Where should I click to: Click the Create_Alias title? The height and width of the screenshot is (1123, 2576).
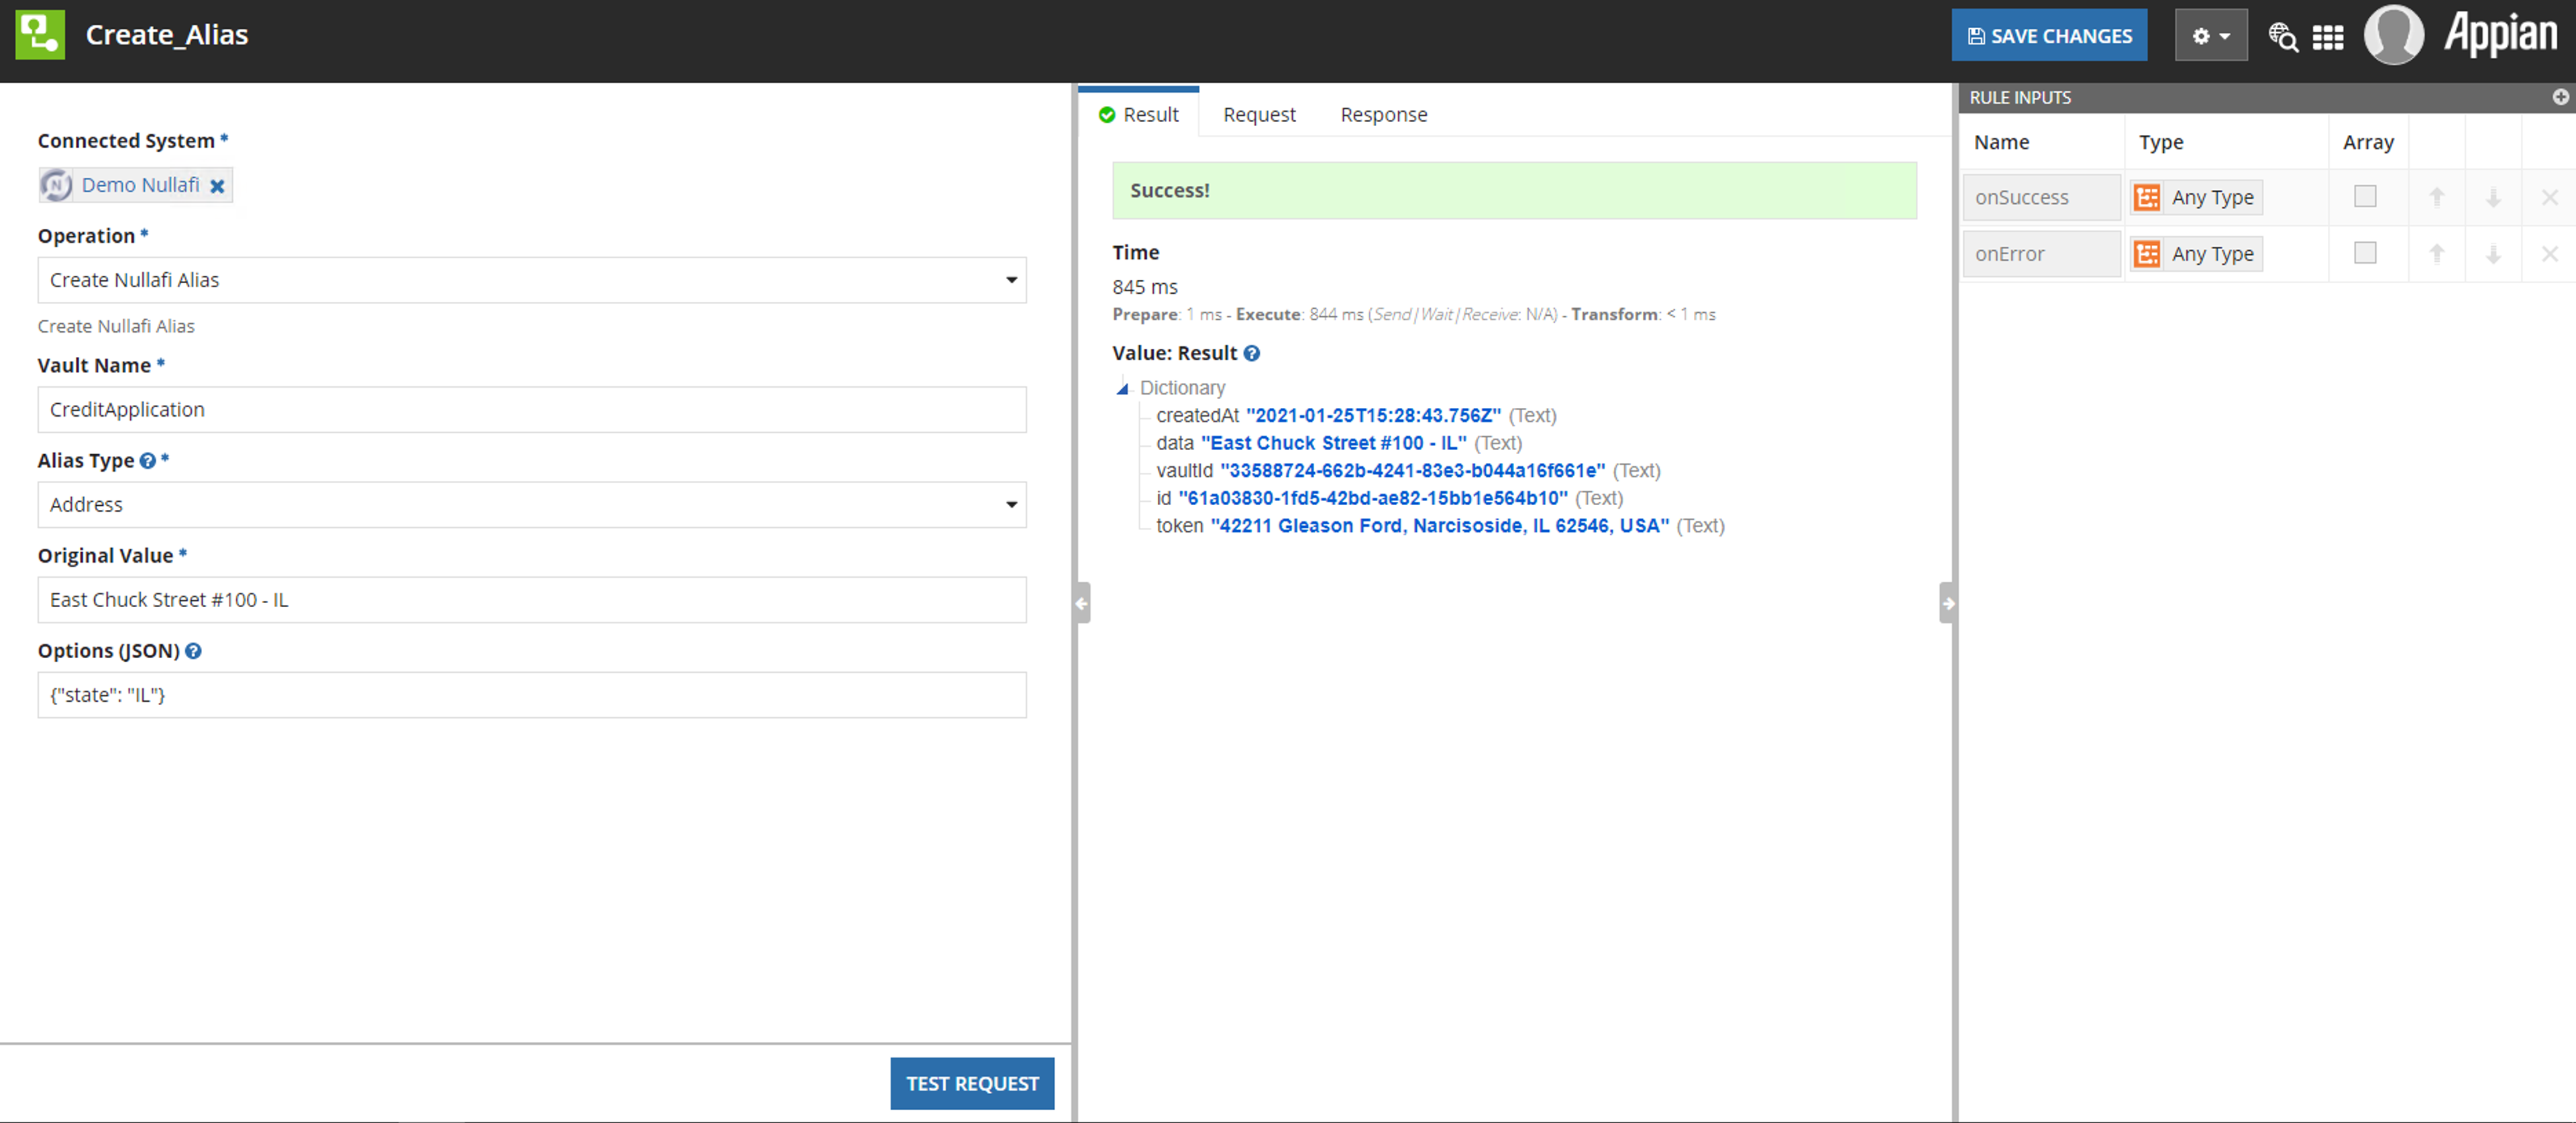(x=167, y=35)
